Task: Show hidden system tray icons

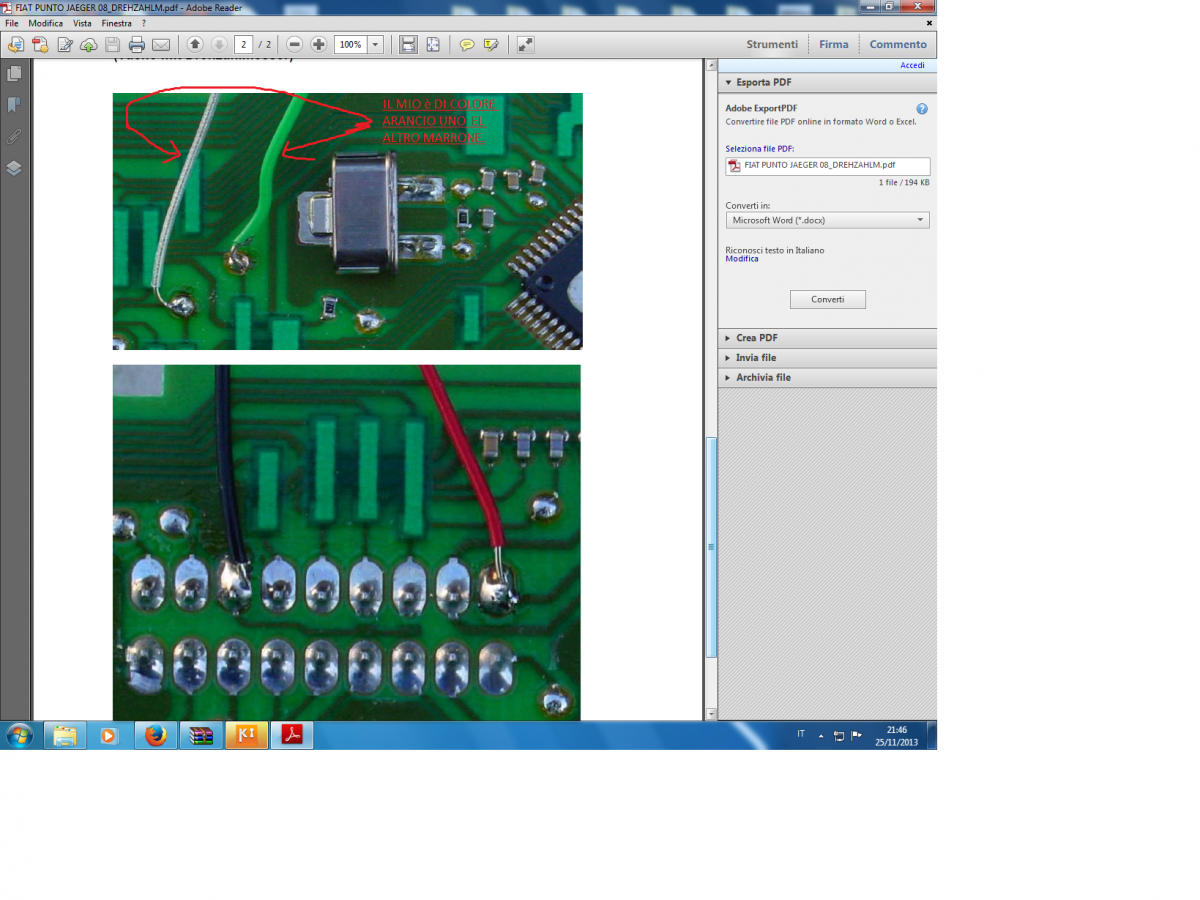Action: (x=821, y=736)
